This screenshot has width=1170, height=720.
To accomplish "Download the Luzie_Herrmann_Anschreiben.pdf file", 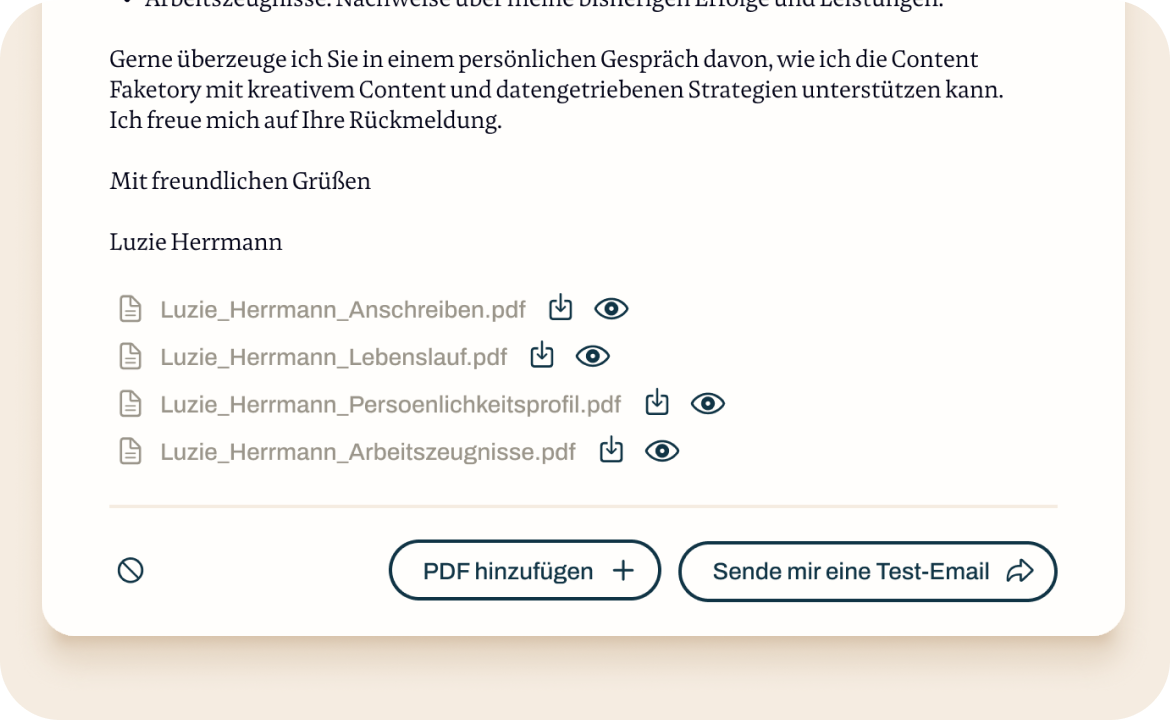I will tap(560, 308).
